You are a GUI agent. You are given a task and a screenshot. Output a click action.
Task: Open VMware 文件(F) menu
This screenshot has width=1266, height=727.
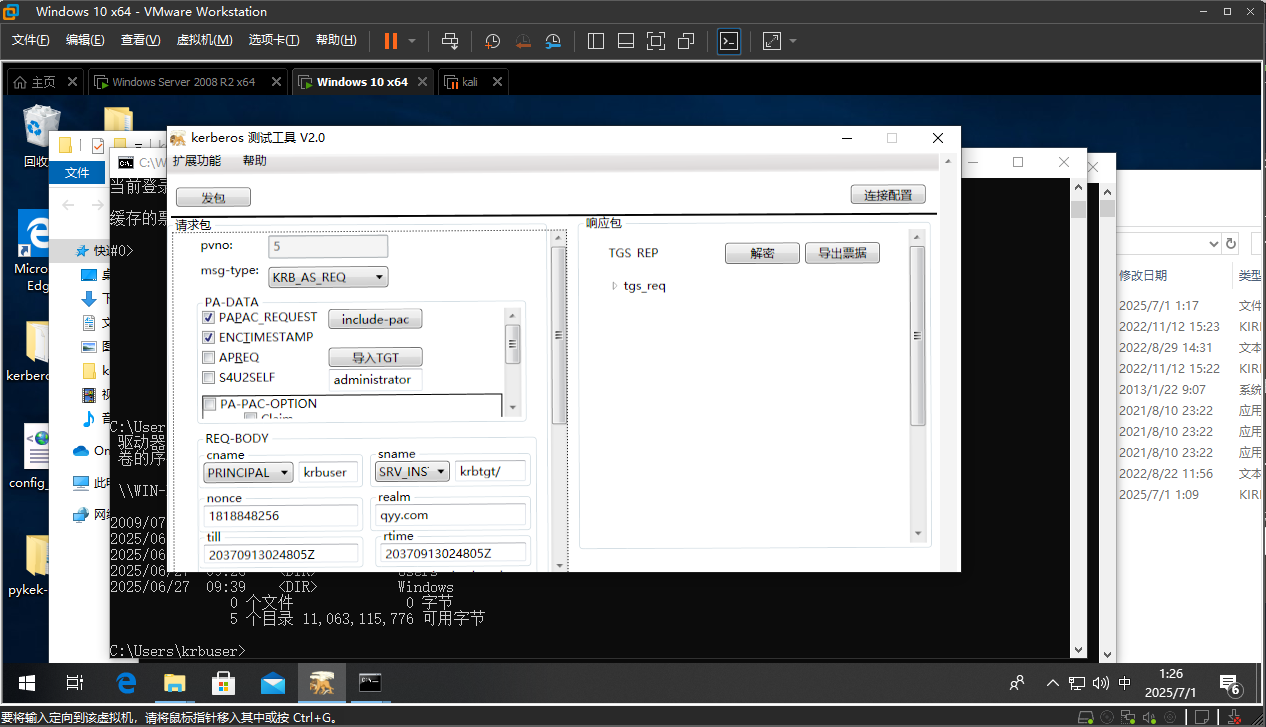coord(31,41)
